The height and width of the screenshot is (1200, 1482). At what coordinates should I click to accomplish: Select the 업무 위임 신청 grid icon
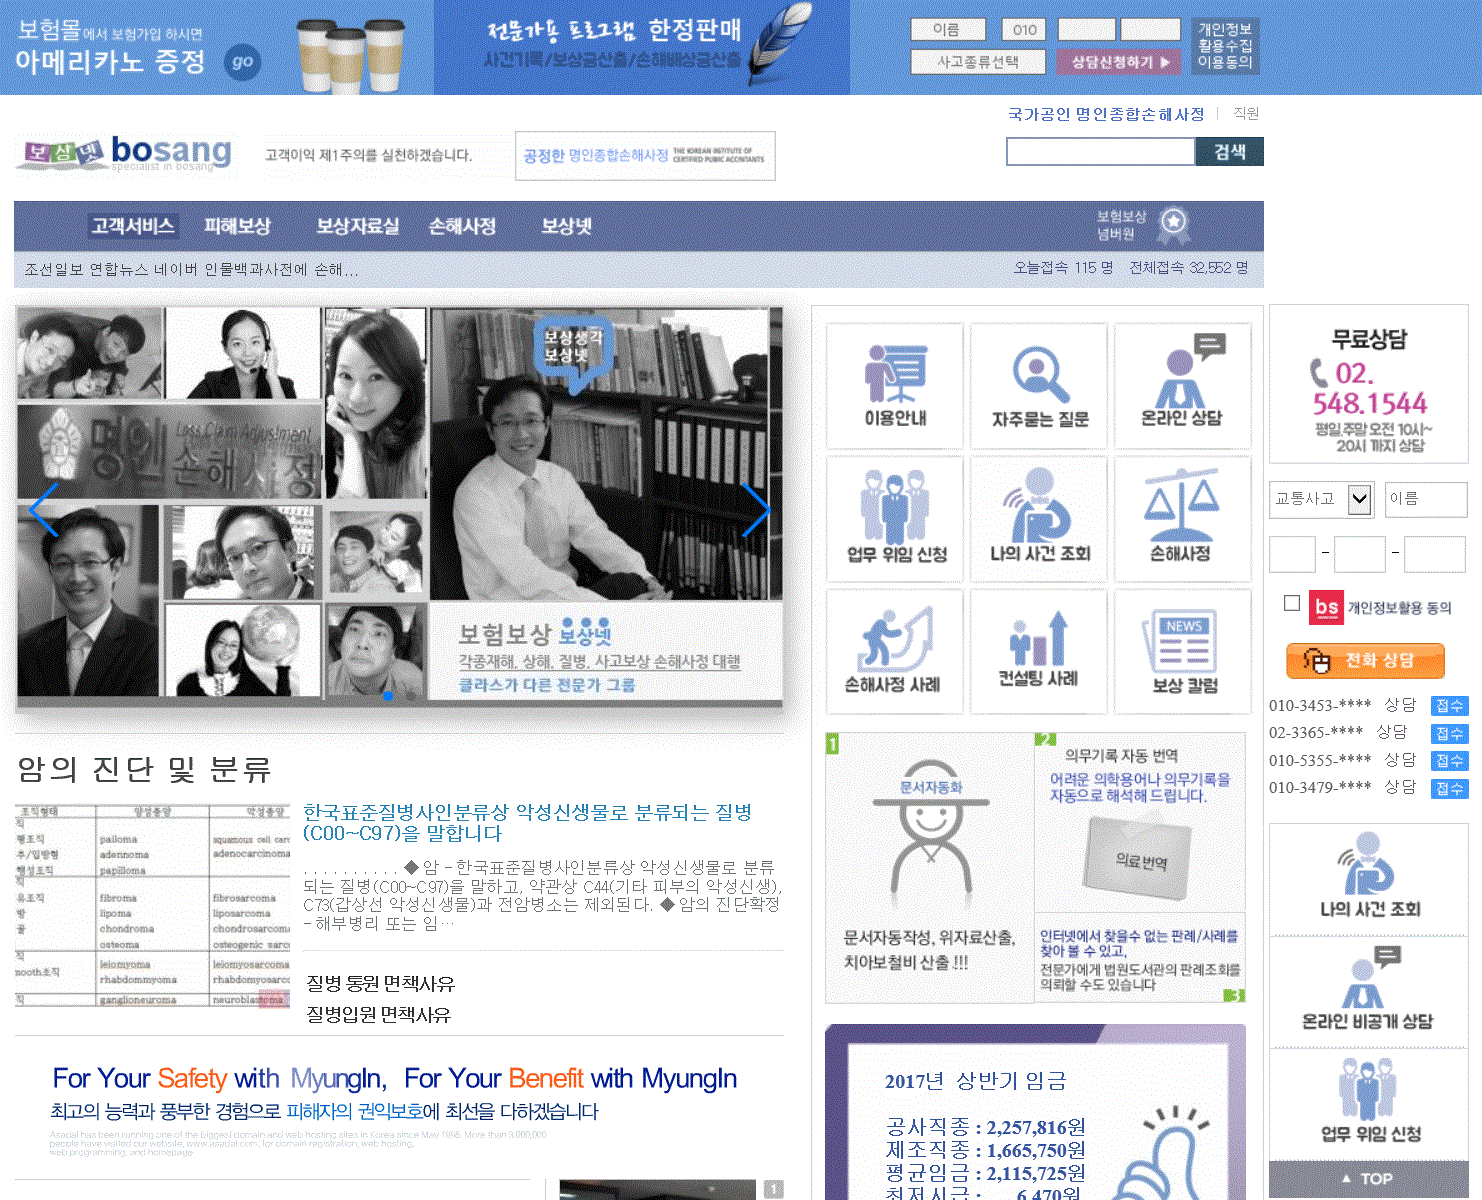click(895, 519)
